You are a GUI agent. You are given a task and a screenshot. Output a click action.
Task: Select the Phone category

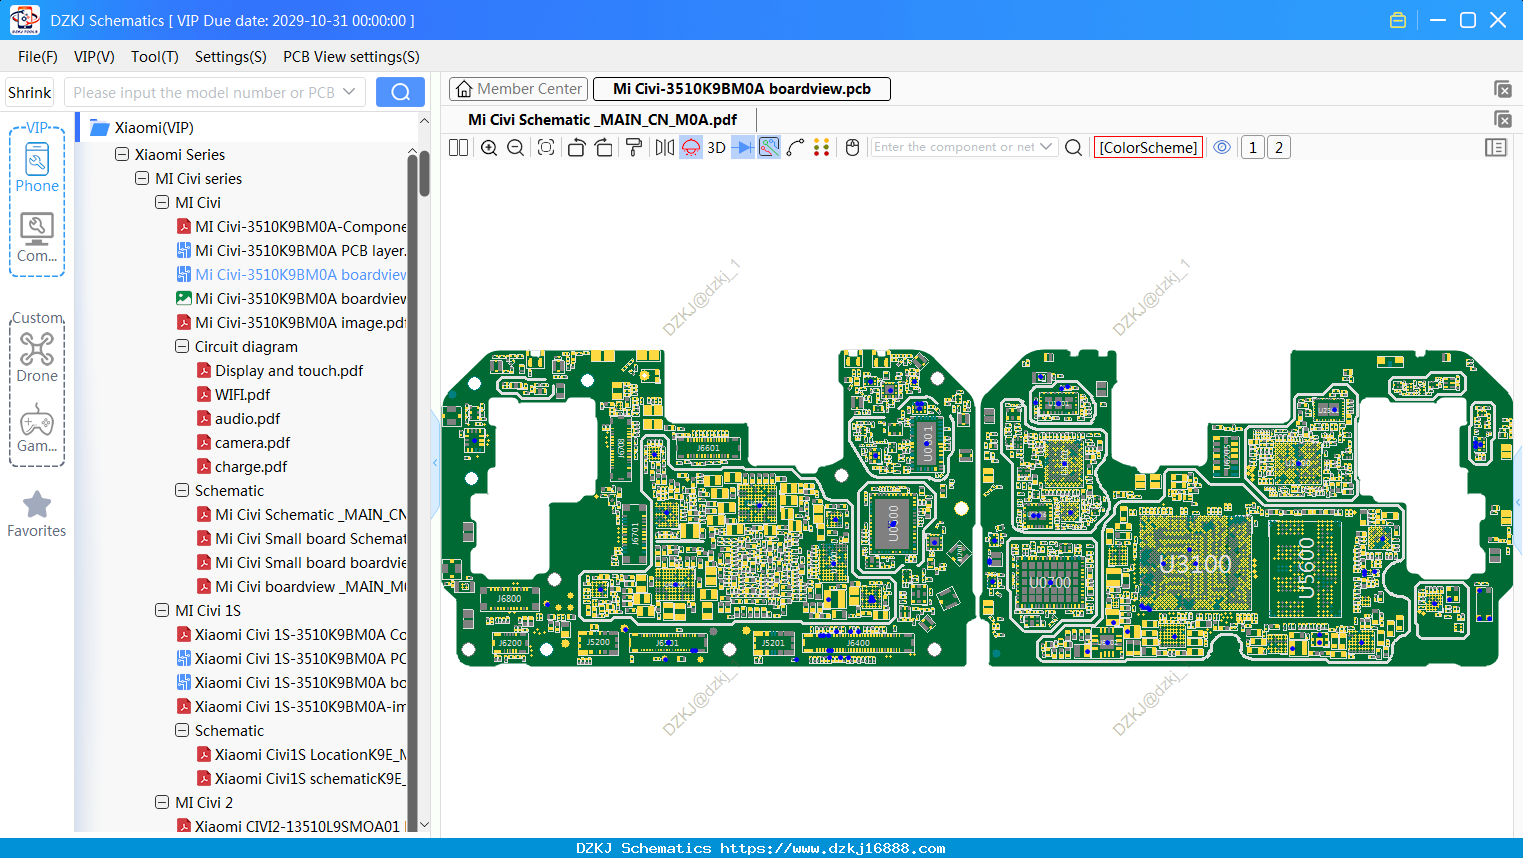[x=37, y=167]
